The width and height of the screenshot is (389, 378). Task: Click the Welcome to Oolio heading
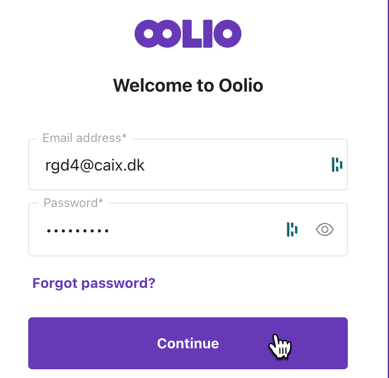click(x=188, y=86)
